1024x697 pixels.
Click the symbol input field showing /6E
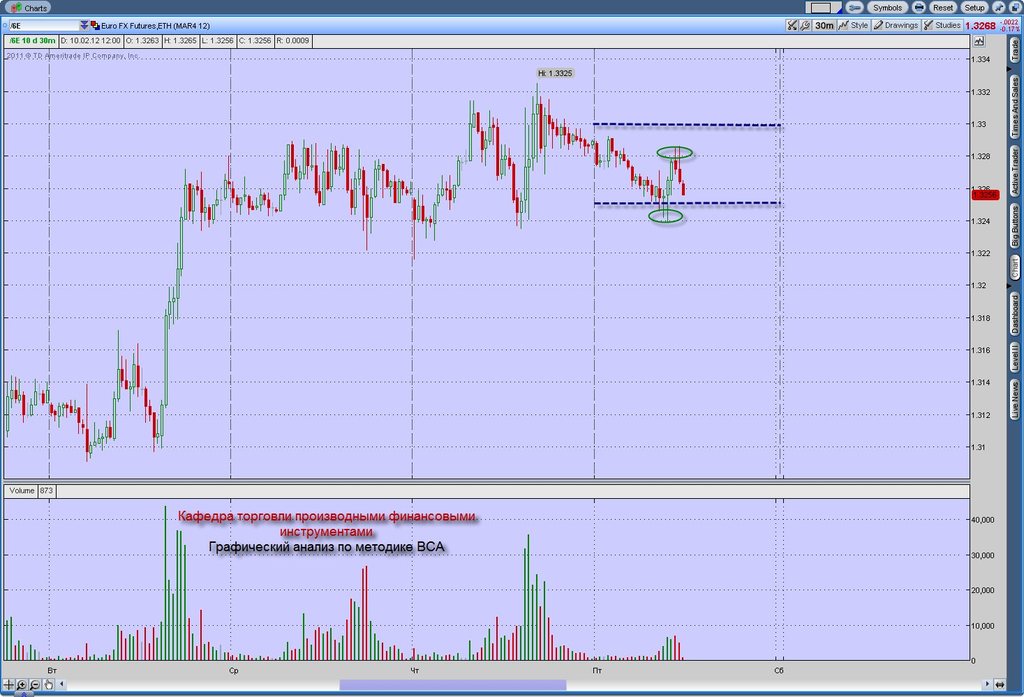click(43, 25)
